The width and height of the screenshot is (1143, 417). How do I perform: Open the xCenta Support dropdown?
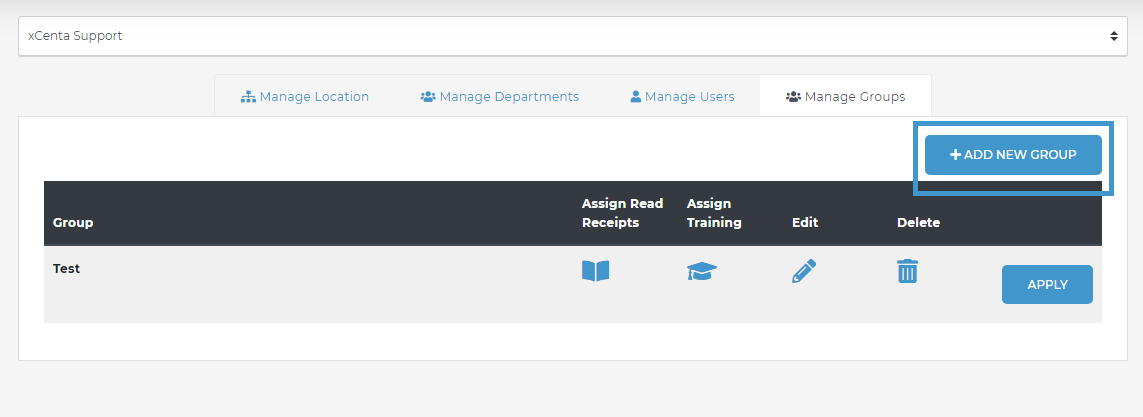572,36
